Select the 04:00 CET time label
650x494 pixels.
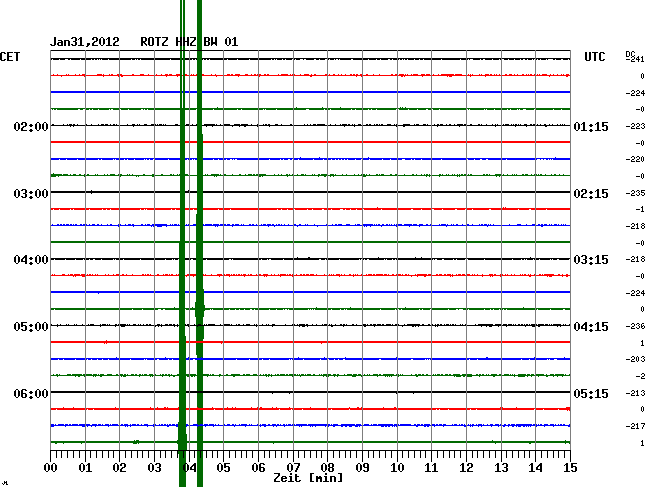[x=31, y=260]
